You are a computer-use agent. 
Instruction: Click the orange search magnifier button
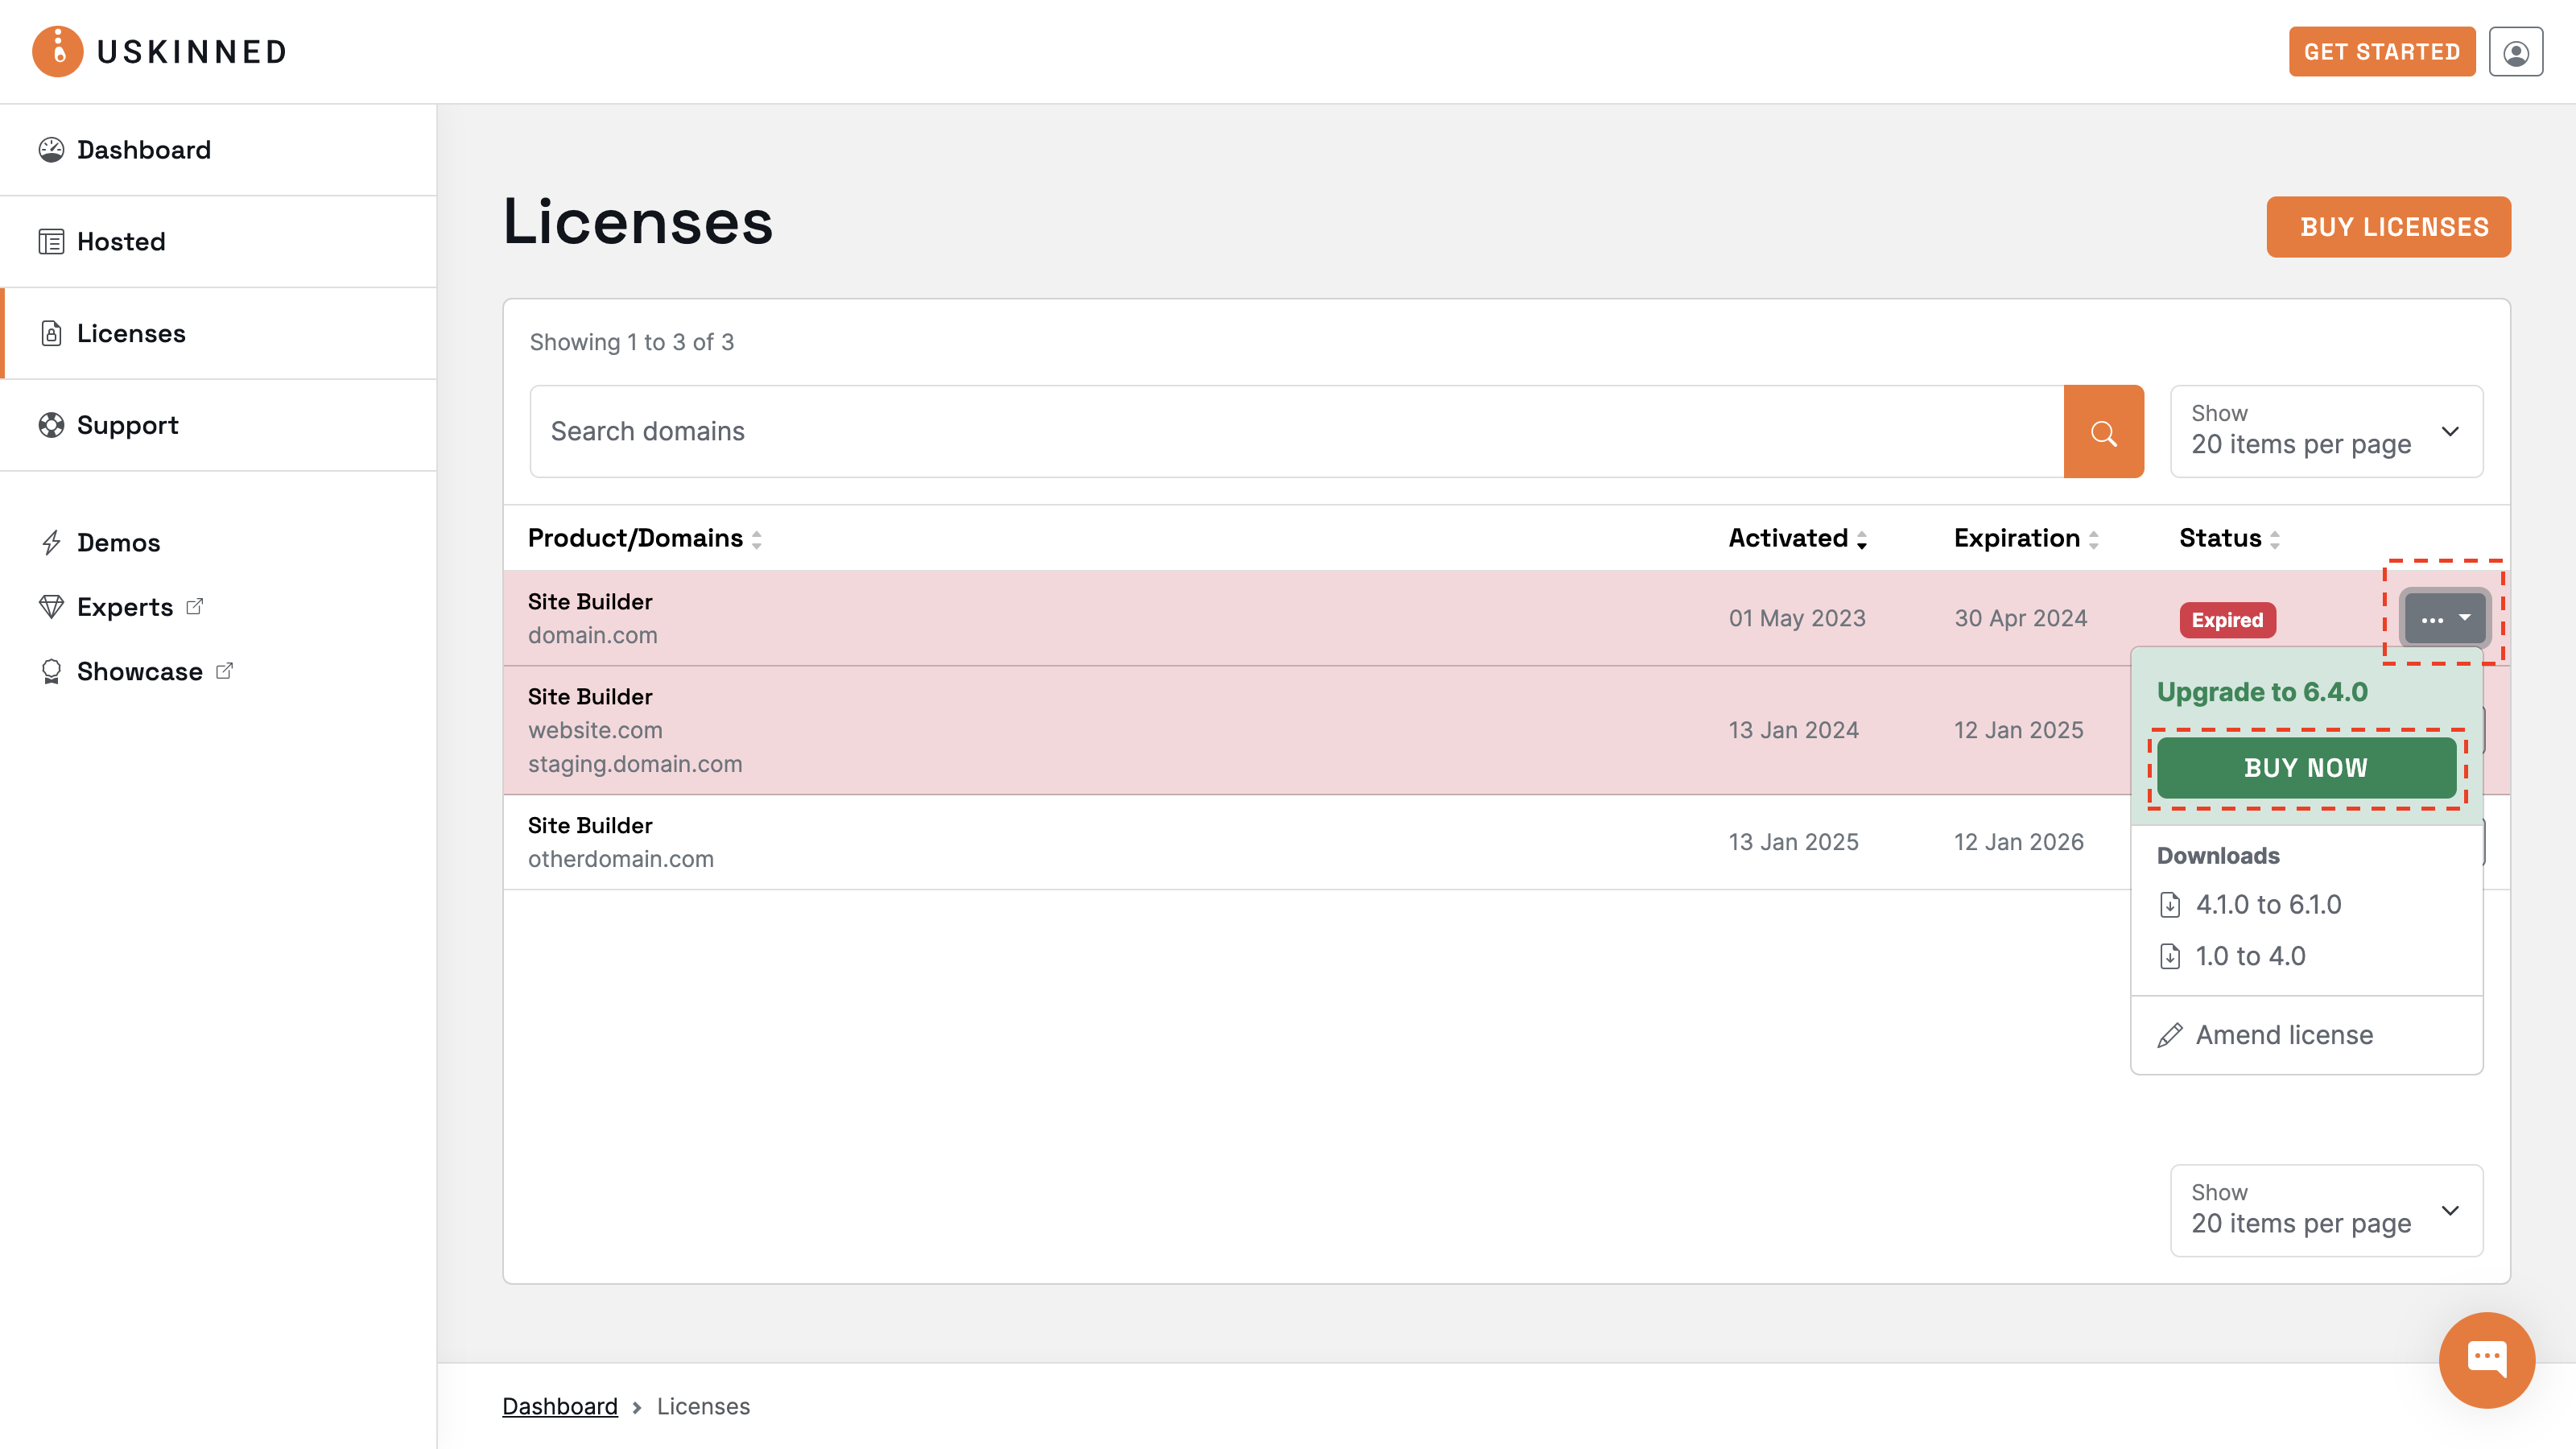click(2103, 432)
